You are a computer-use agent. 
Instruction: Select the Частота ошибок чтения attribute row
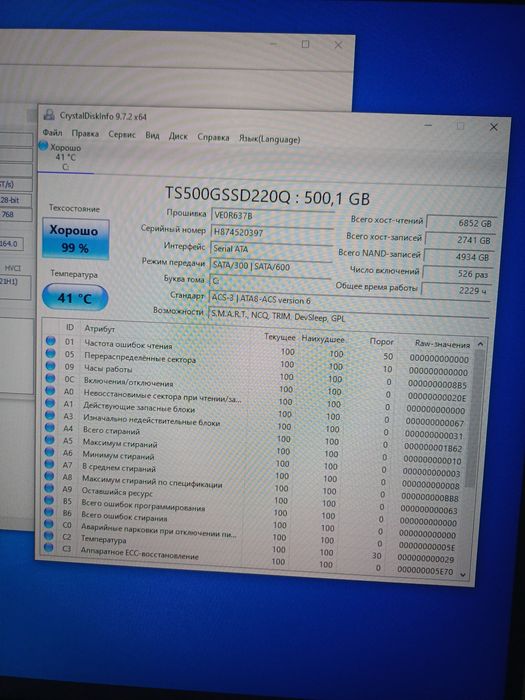257,350
